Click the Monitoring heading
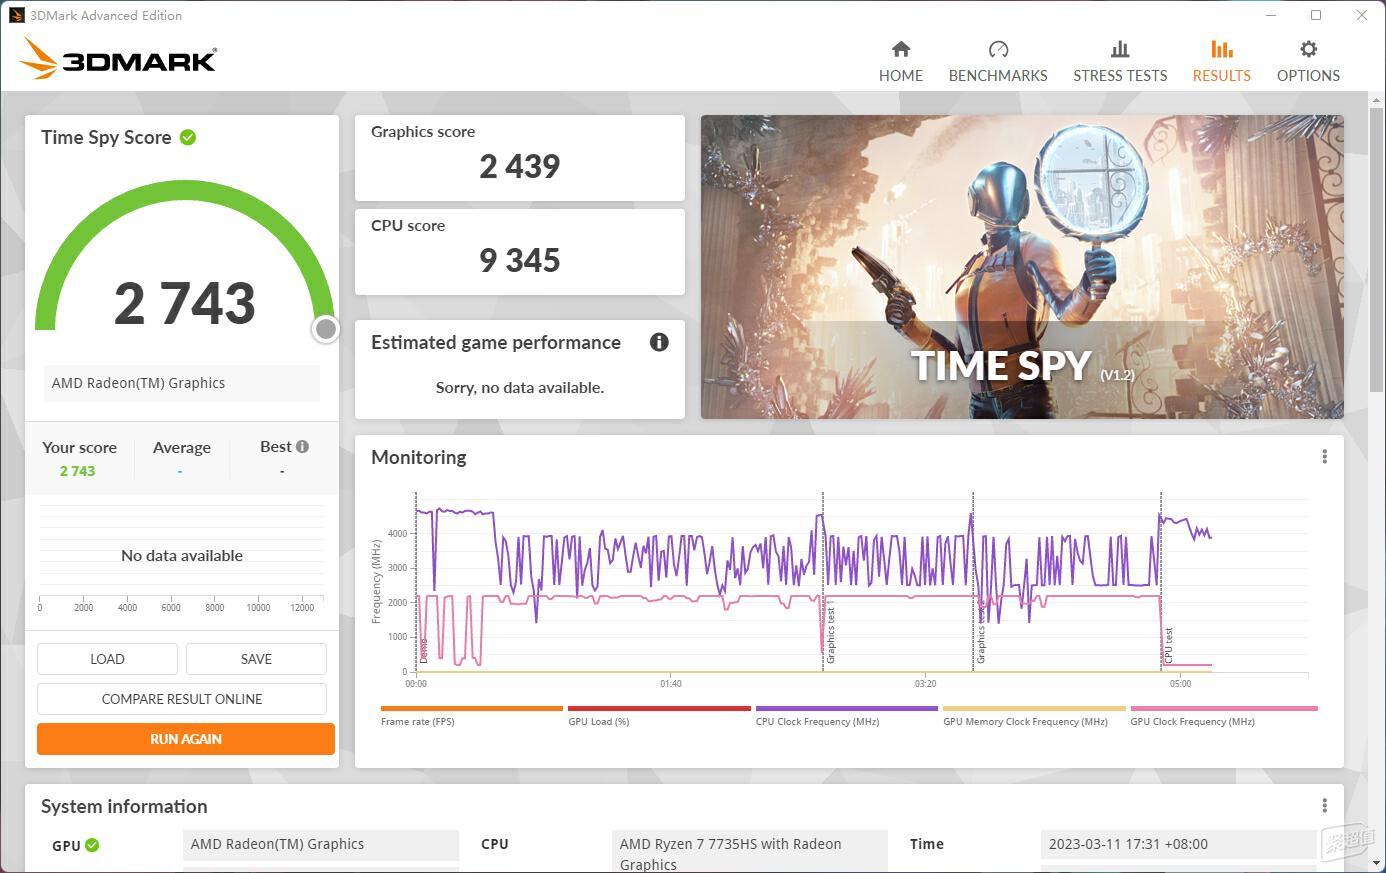This screenshot has width=1386, height=873. click(418, 457)
